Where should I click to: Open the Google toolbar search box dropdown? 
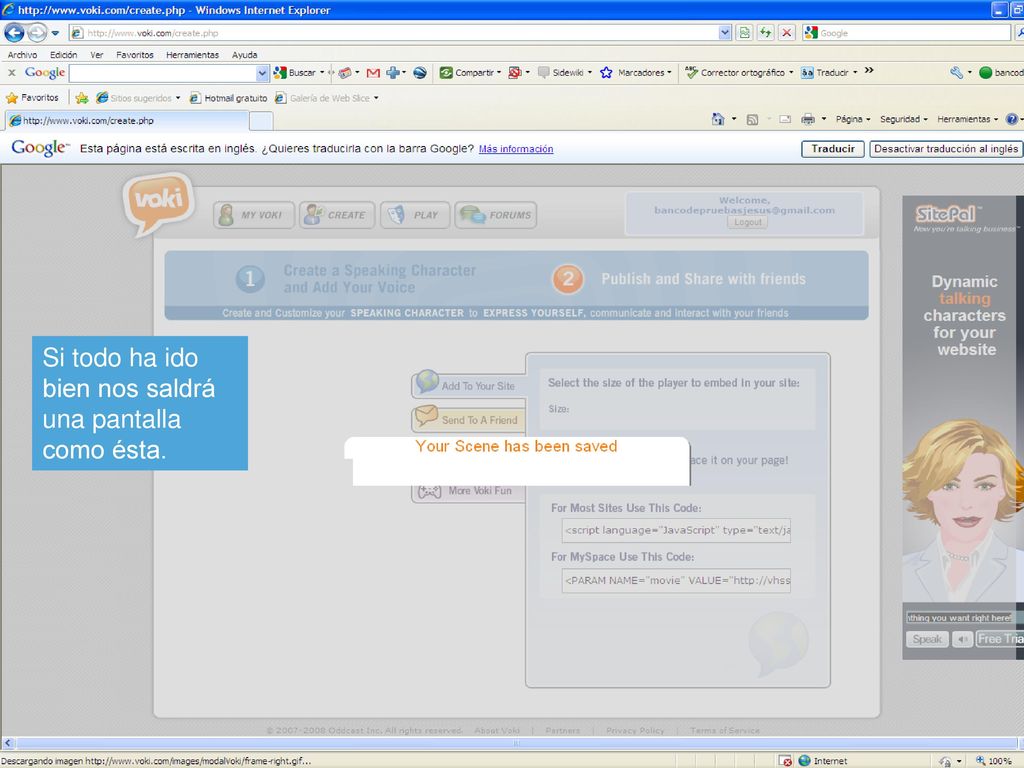tap(262, 73)
